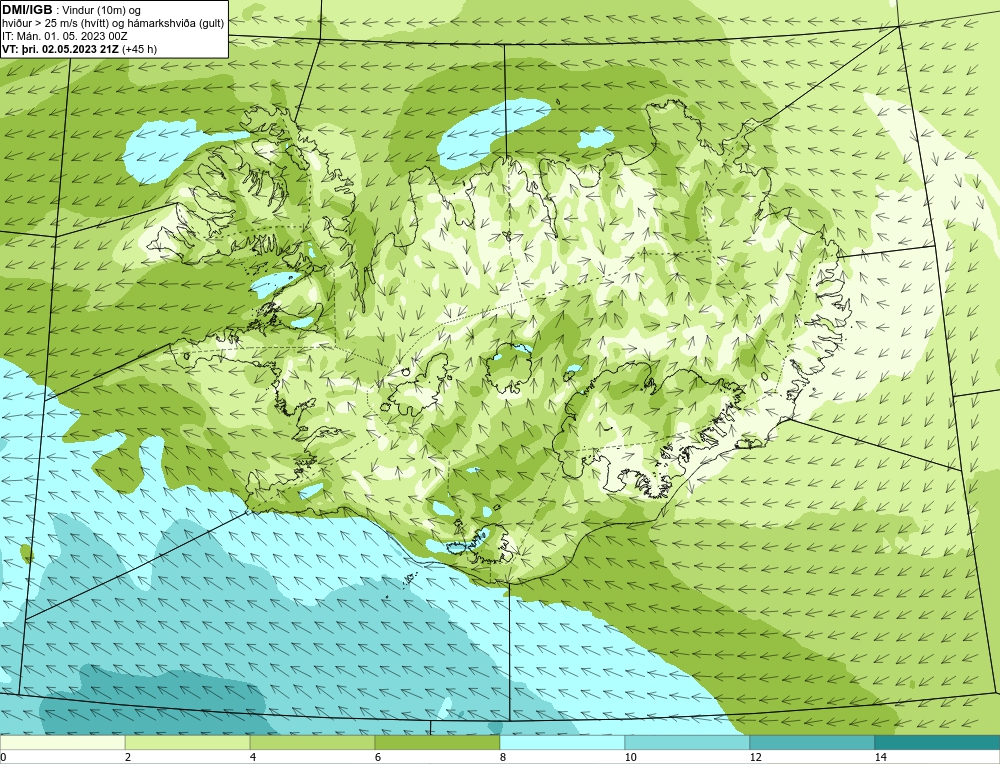Click the scale label 14
Viewport: 1000px width, 764px height.
pyautogui.click(x=880, y=757)
